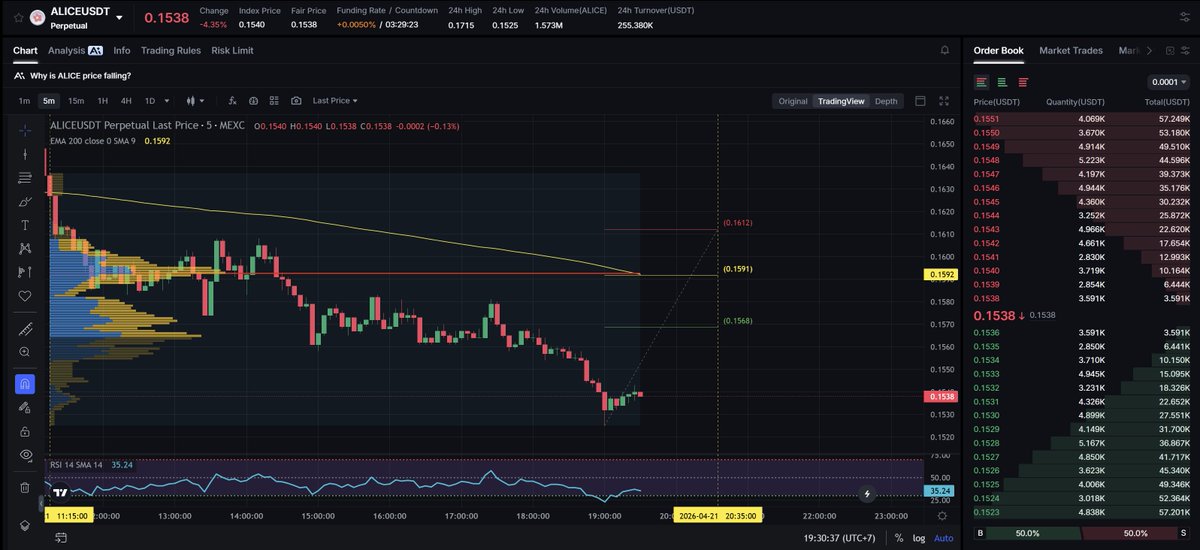The image size is (1200, 550).
Task: Select the TradingView chart mode
Action: [840, 101]
